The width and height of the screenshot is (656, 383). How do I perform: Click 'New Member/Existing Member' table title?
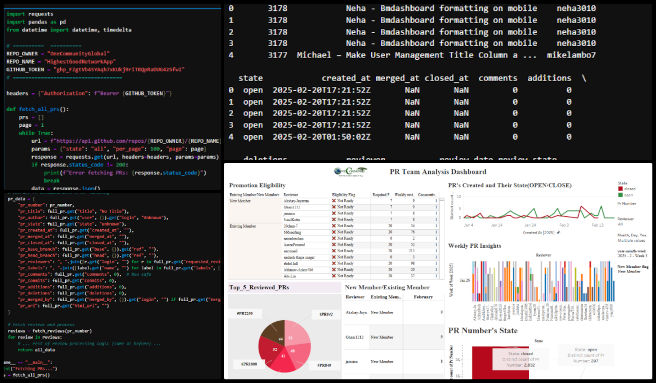click(387, 287)
